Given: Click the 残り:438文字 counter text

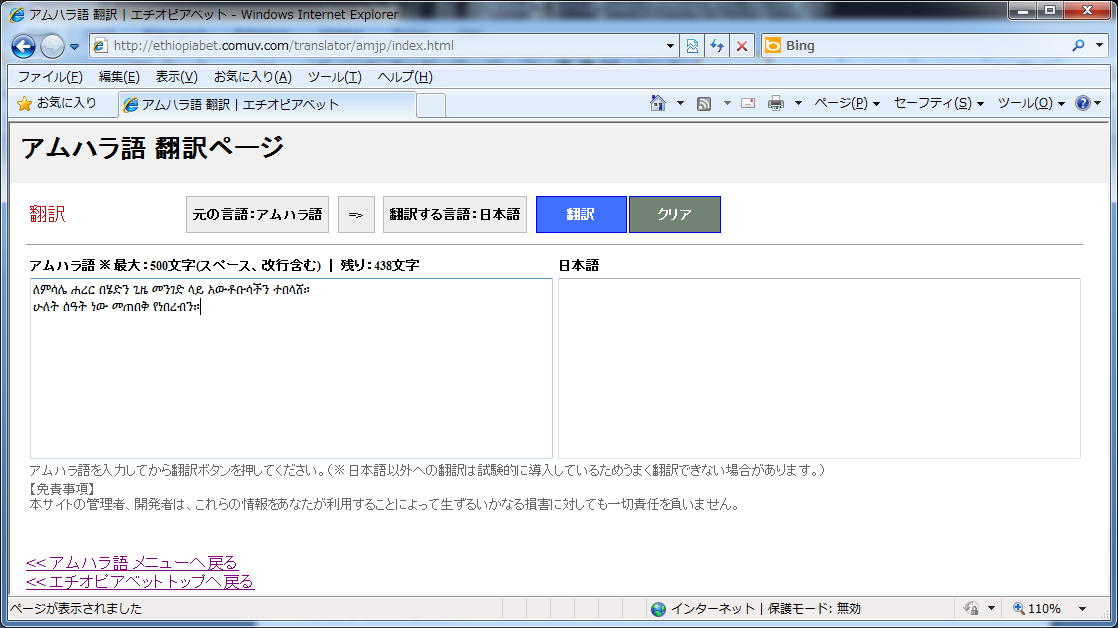Looking at the screenshot, I should point(380,266).
